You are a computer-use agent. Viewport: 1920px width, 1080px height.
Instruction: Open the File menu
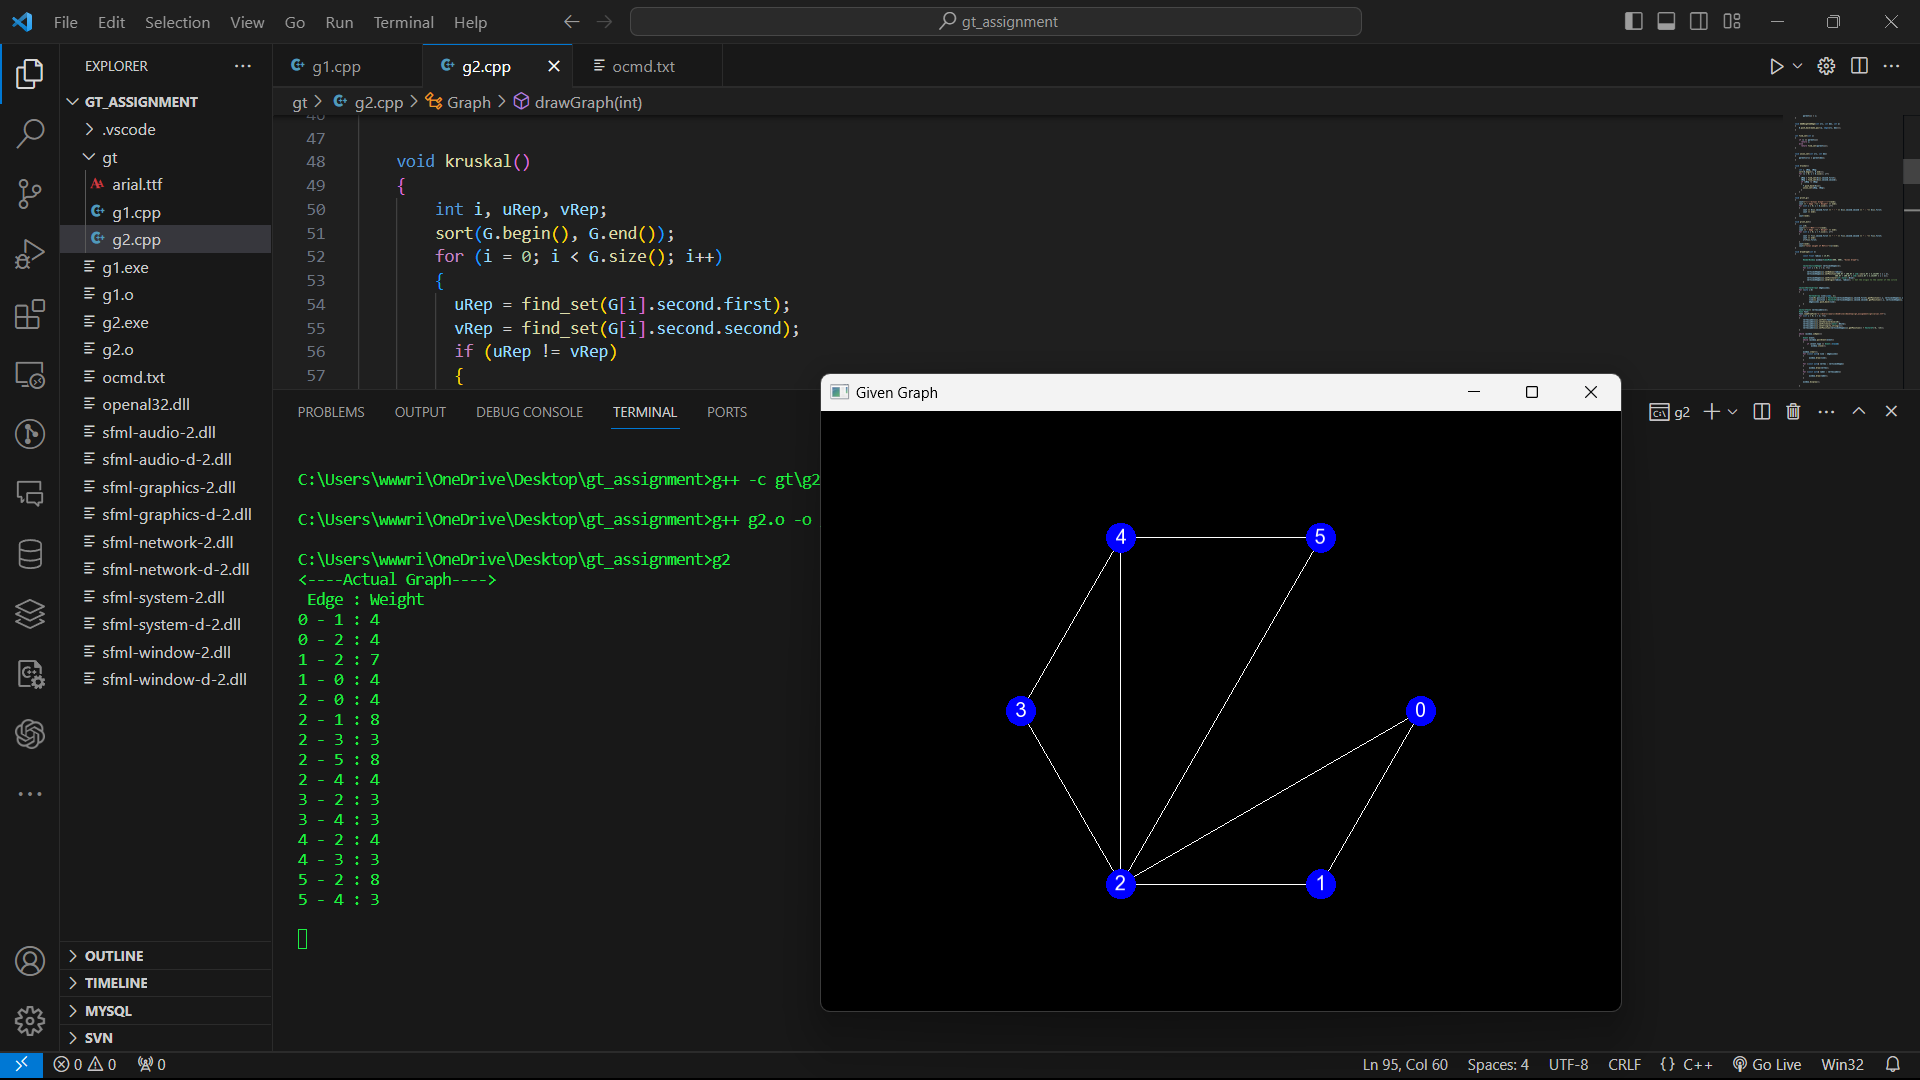(x=66, y=22)
